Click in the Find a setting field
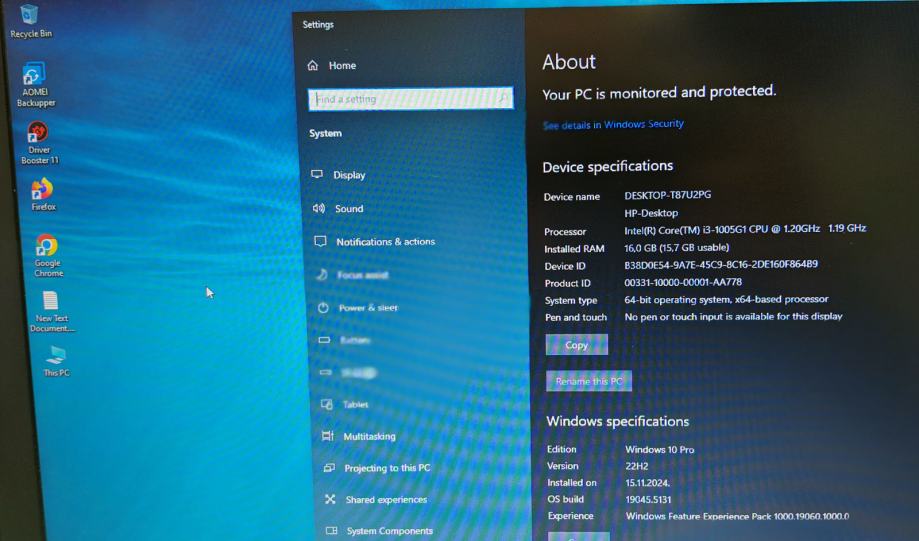This screenshot has width=919, height=541. (x=410, y=98)
